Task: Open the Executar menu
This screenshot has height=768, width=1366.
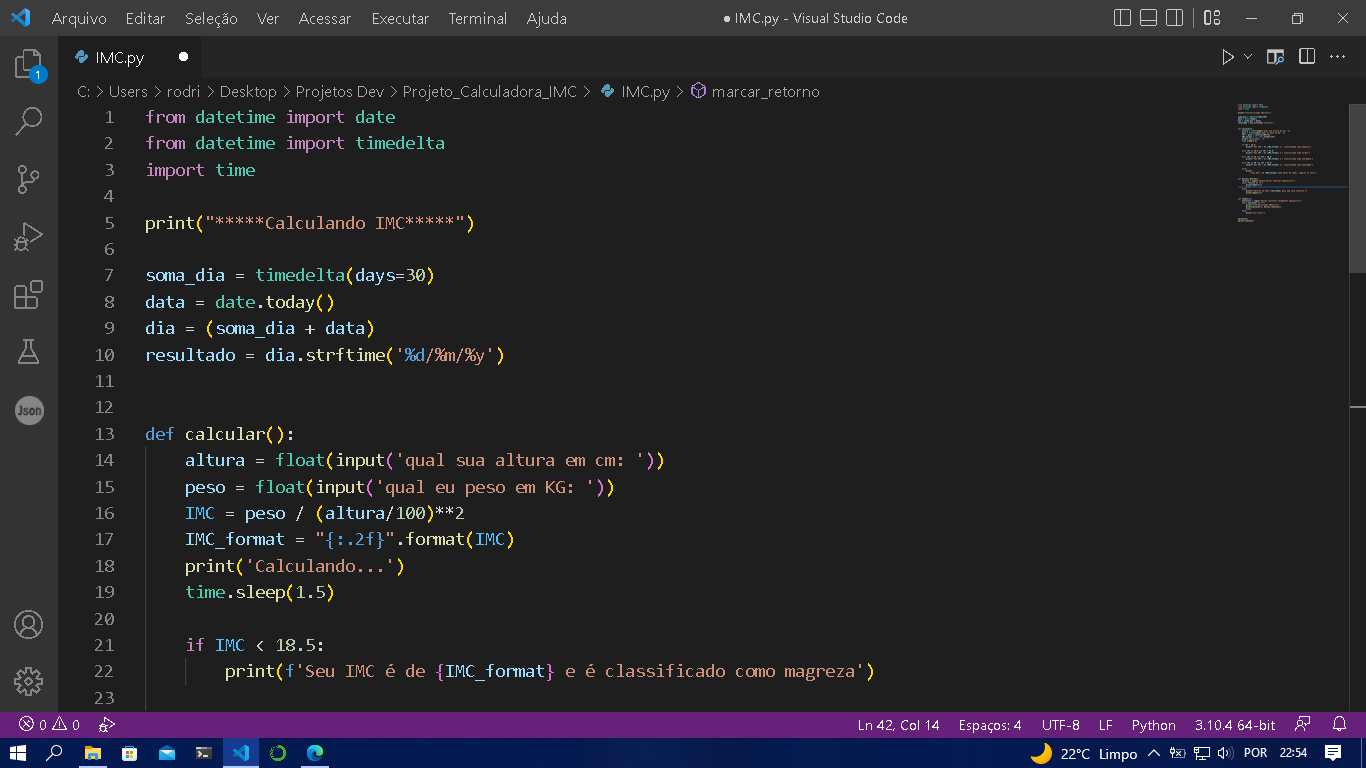Action: coord(400,18)
